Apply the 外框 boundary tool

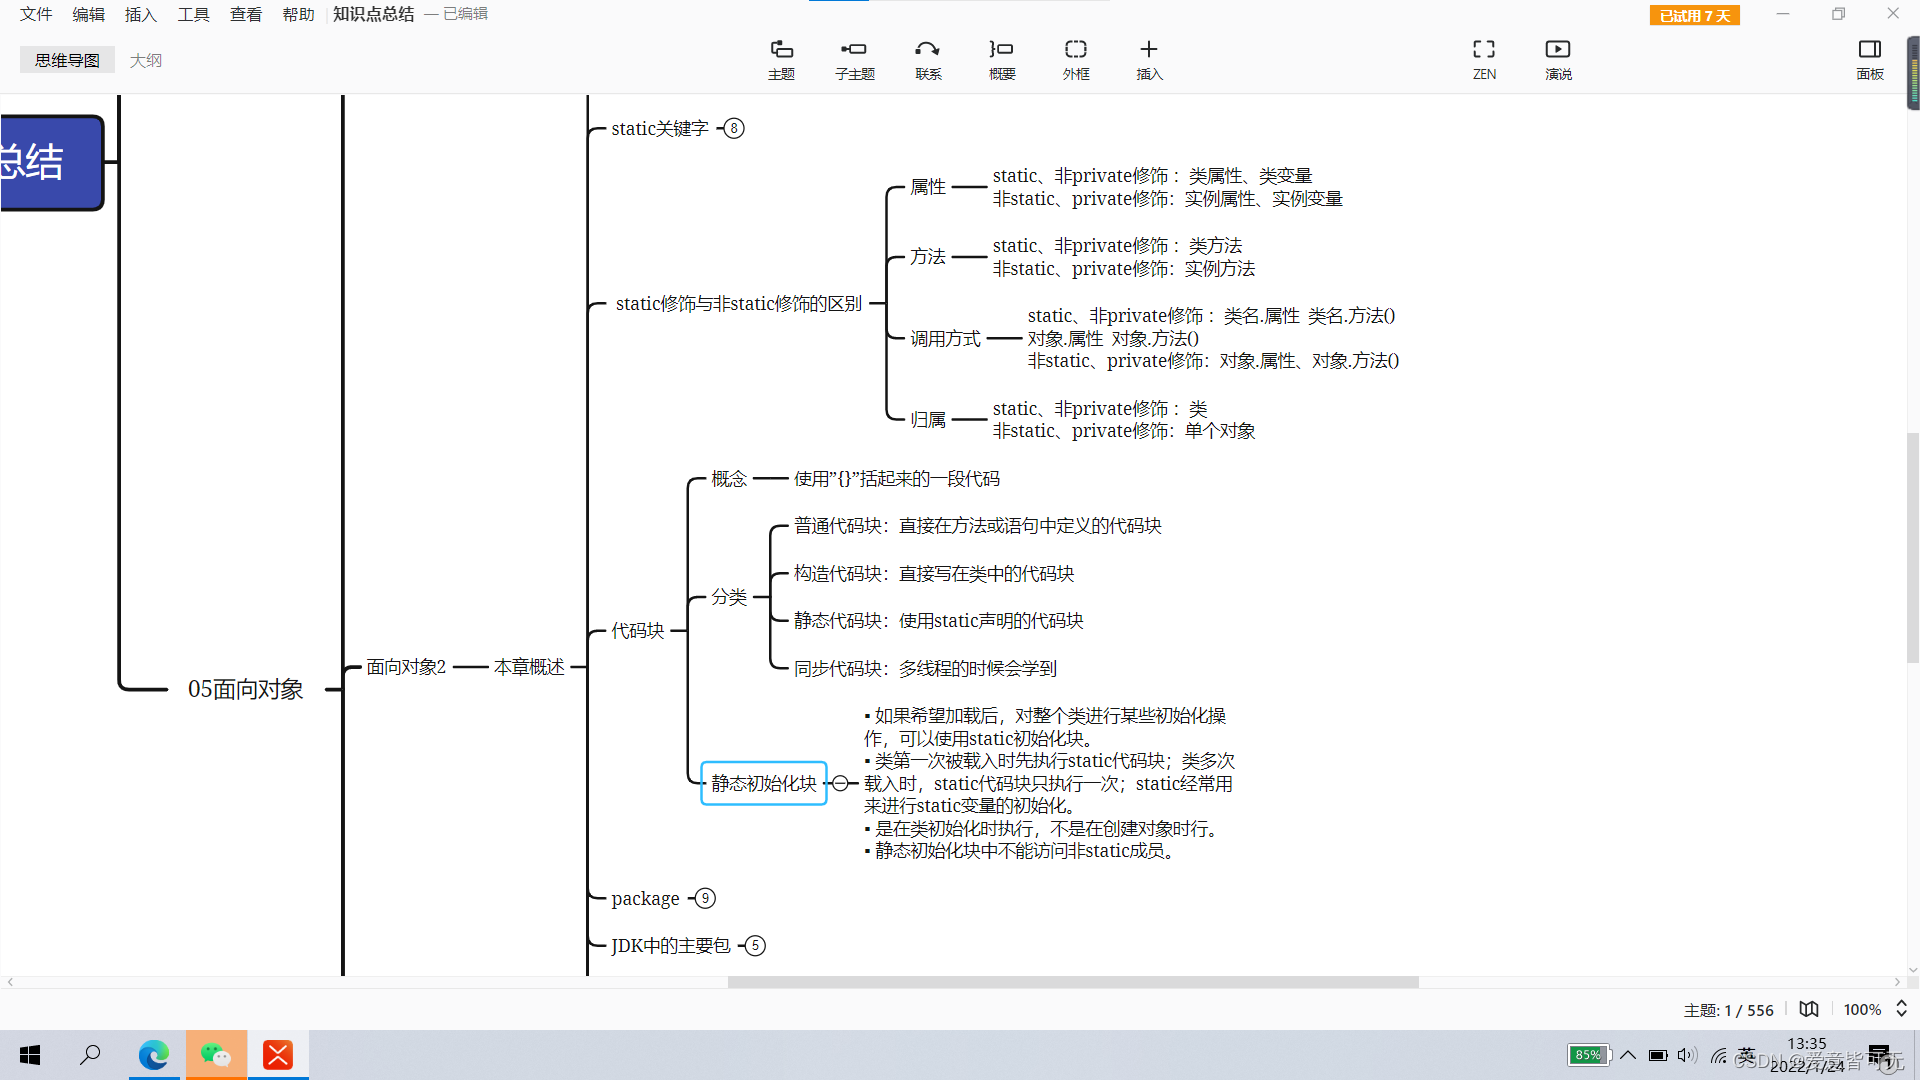coord(1076,60)
